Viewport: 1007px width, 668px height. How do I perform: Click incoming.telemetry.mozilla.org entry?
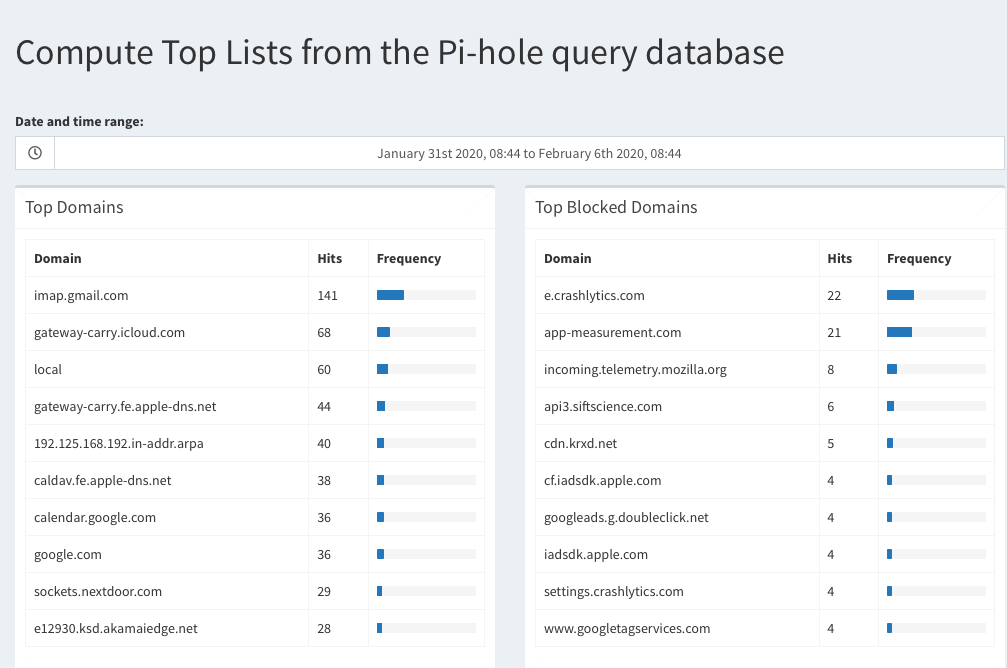(635, 369)
